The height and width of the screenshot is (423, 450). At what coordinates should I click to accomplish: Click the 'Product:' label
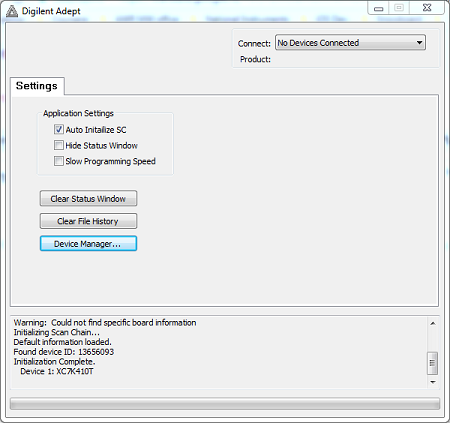pyautogui.click(x=255, y=59)
